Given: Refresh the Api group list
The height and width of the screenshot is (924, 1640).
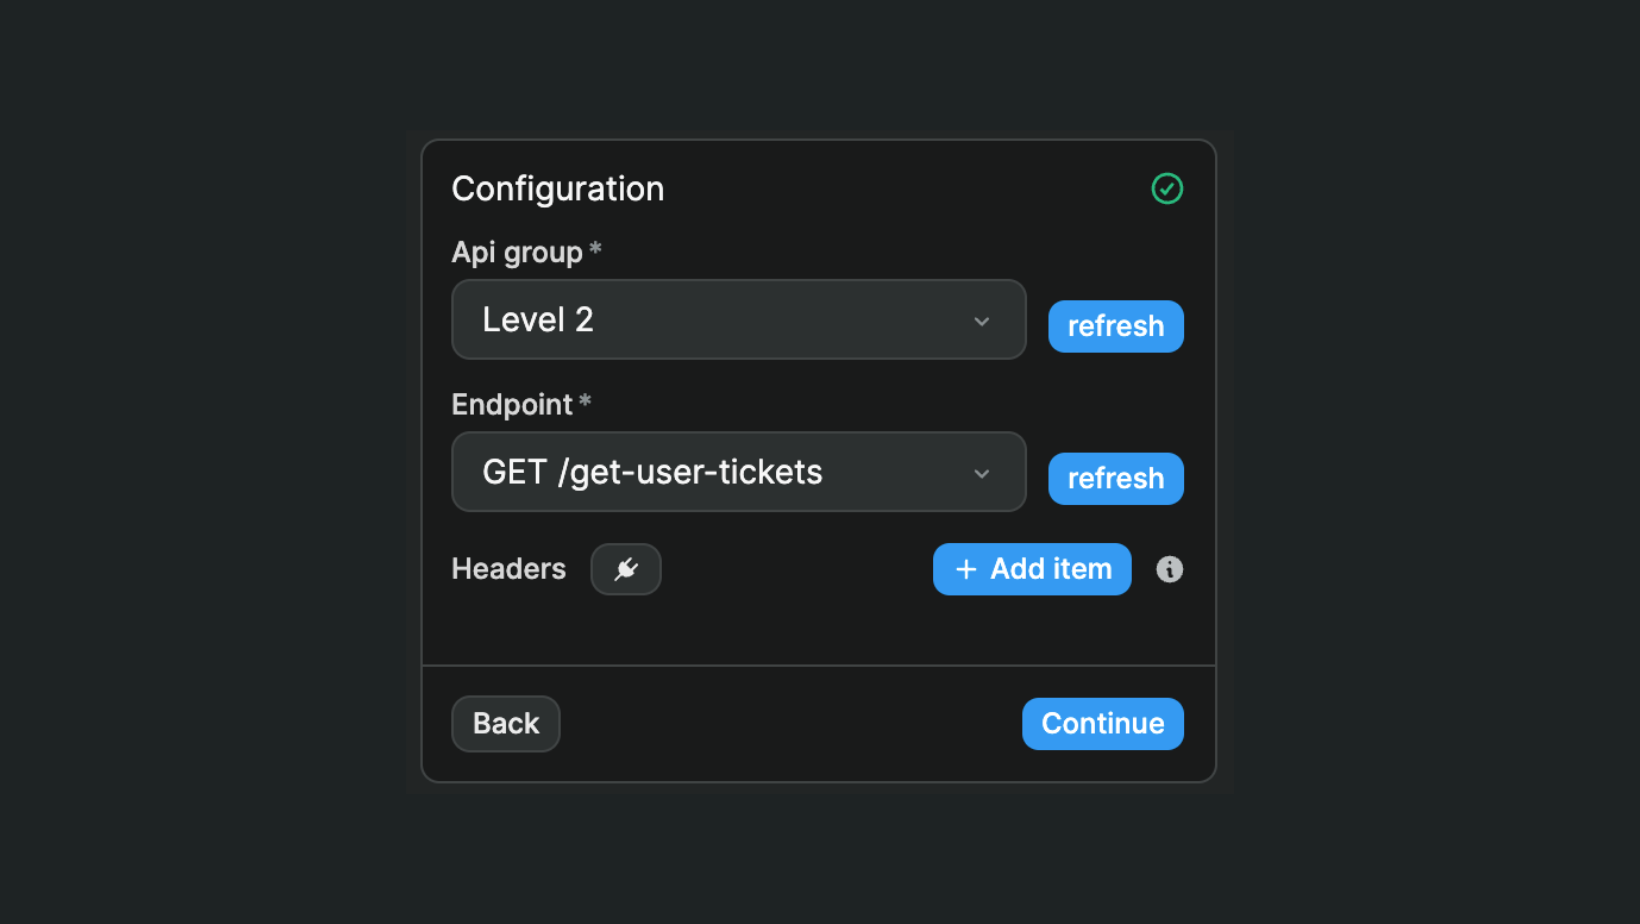Looking at the screenshot, I should (1115, 326).
